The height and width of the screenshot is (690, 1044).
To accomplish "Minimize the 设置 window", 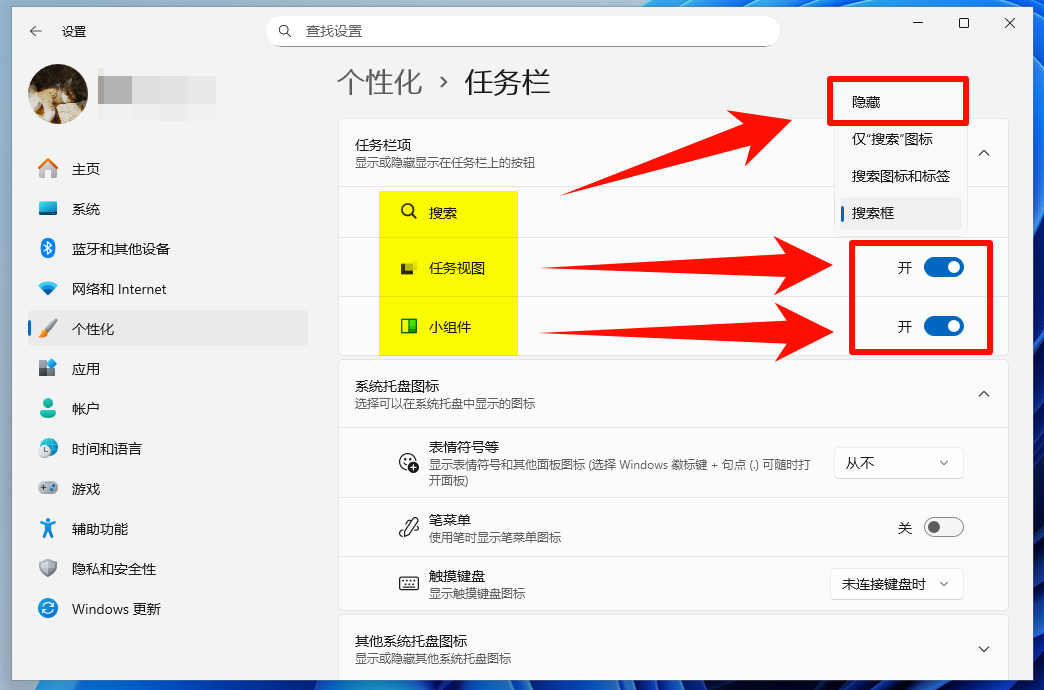I will tap(917, 23).
